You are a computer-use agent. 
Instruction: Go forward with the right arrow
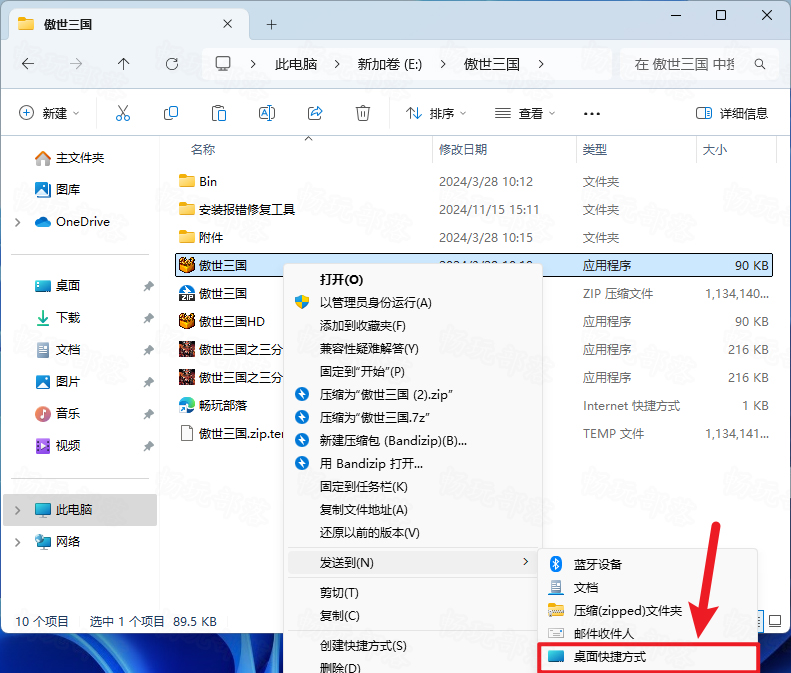point(76,64)
